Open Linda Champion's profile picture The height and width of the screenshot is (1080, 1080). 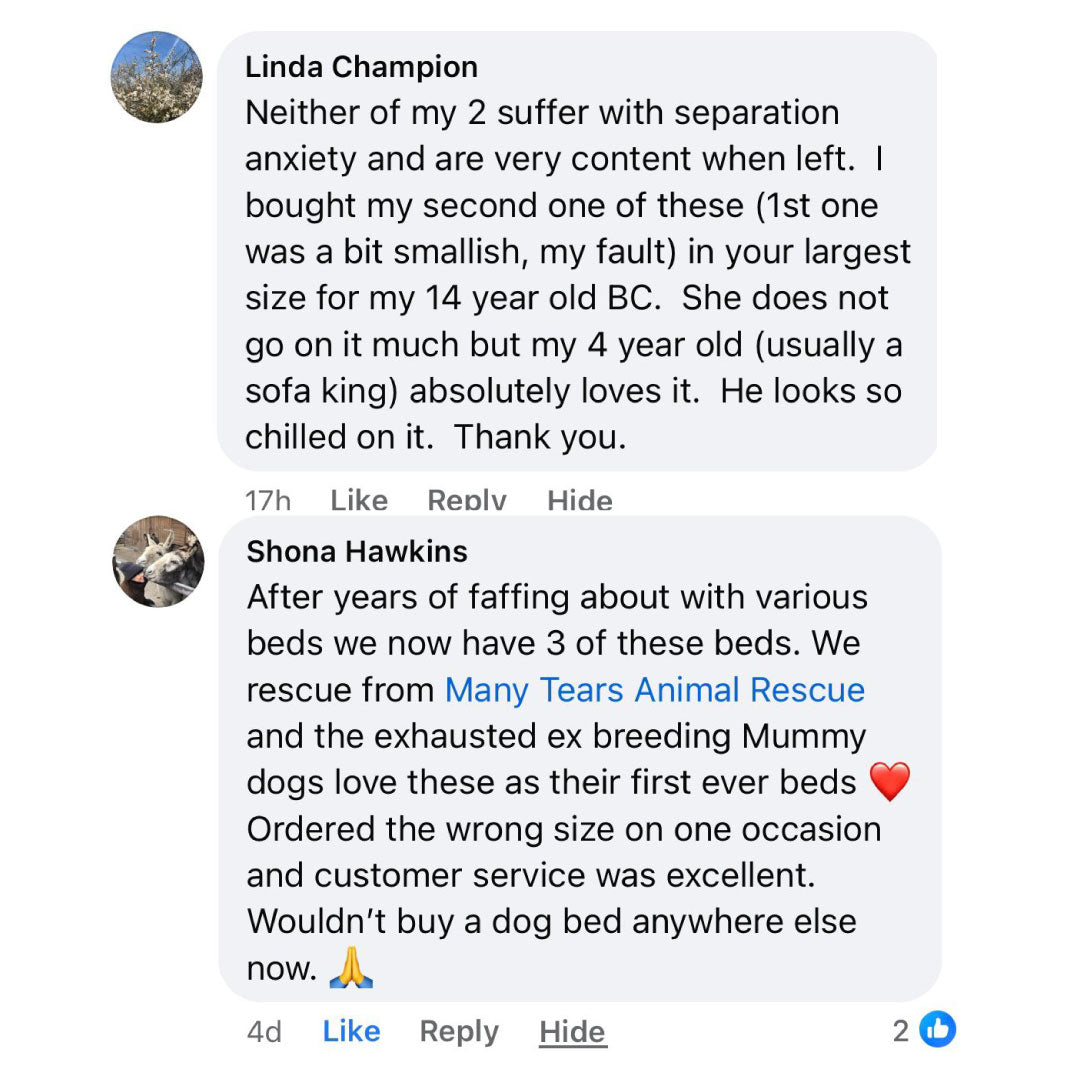click(x=157, y=77)
